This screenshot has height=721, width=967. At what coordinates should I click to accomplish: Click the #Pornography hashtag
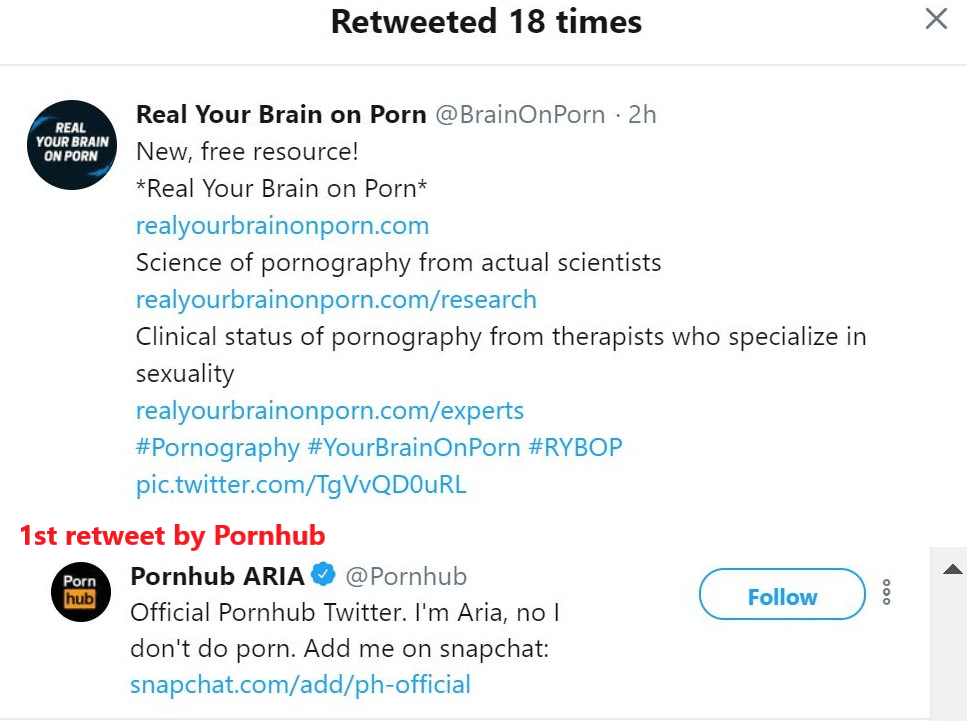(217, 447)
